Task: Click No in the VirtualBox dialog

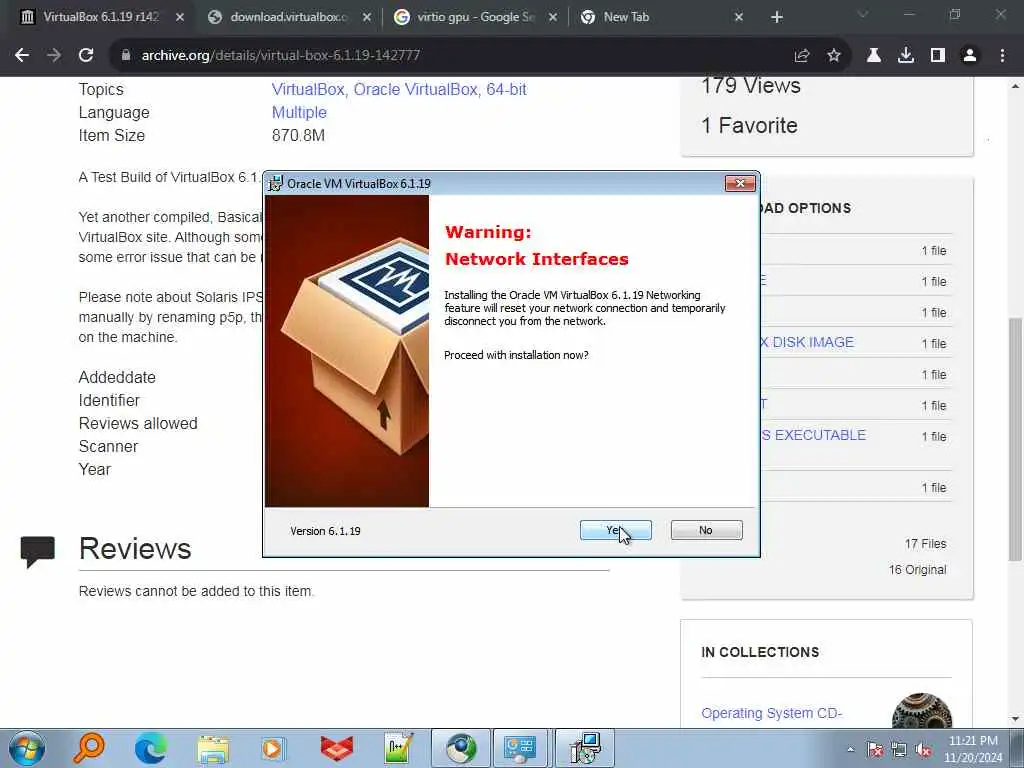Action: click(x=706, y=530)
